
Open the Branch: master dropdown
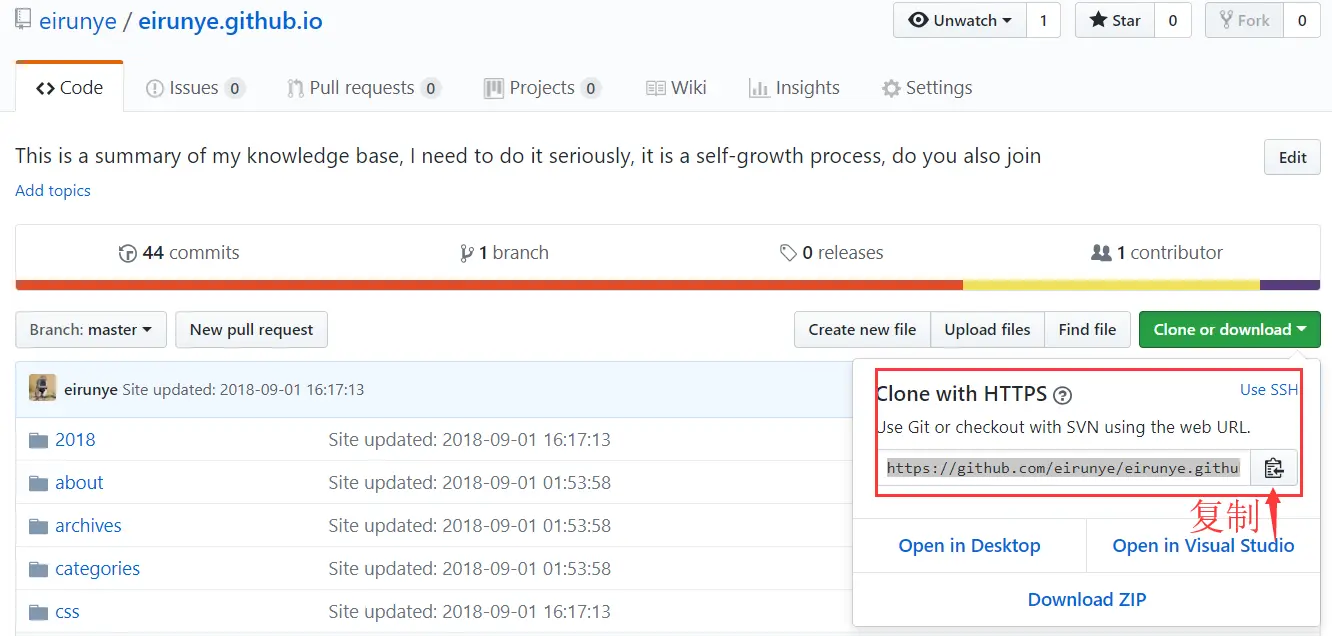(91, 329)
